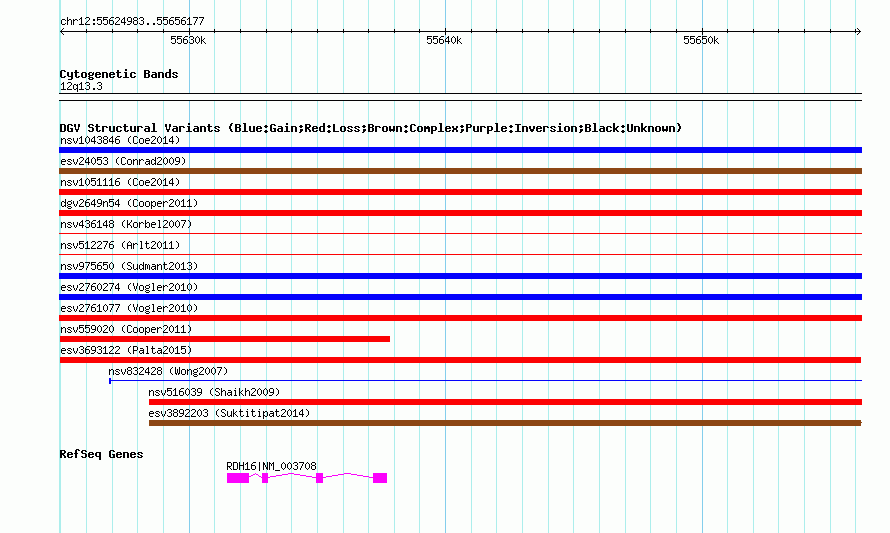
Task: Click the ruler's left arrowhead
Action: point(62,31)
